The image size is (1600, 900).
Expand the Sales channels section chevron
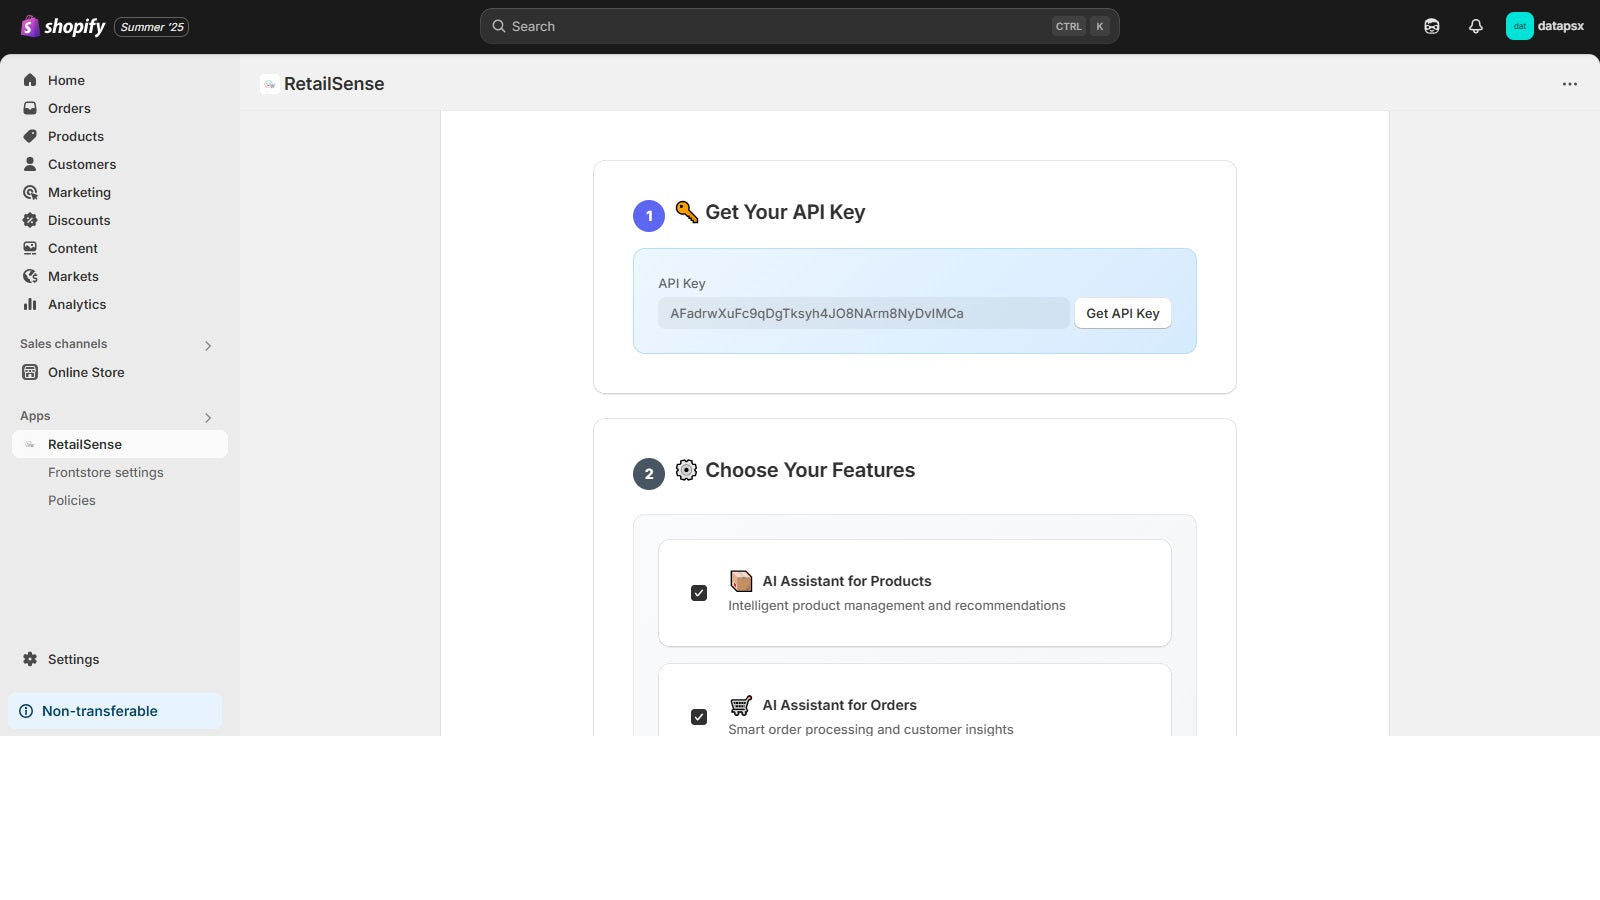[x=208, y=346]
